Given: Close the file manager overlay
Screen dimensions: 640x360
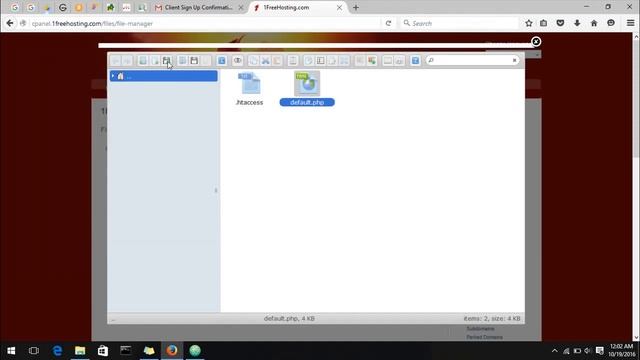Looking at the screenshot, I should point(536,42).
